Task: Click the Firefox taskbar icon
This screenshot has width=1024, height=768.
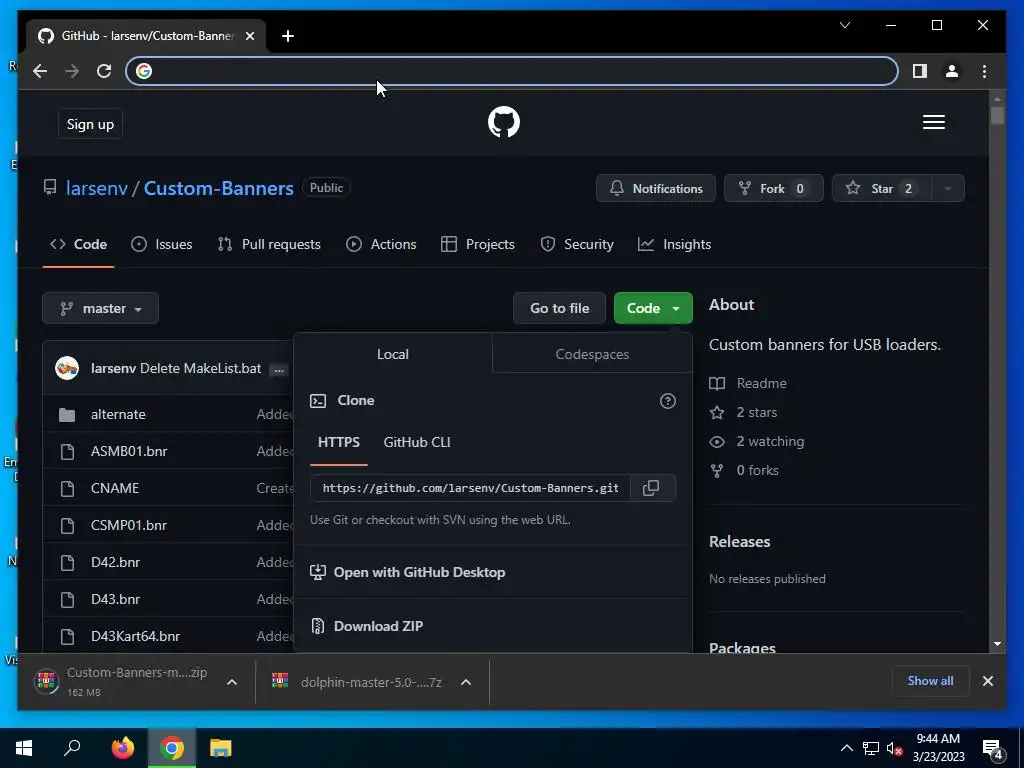Action: click(123, 748)
